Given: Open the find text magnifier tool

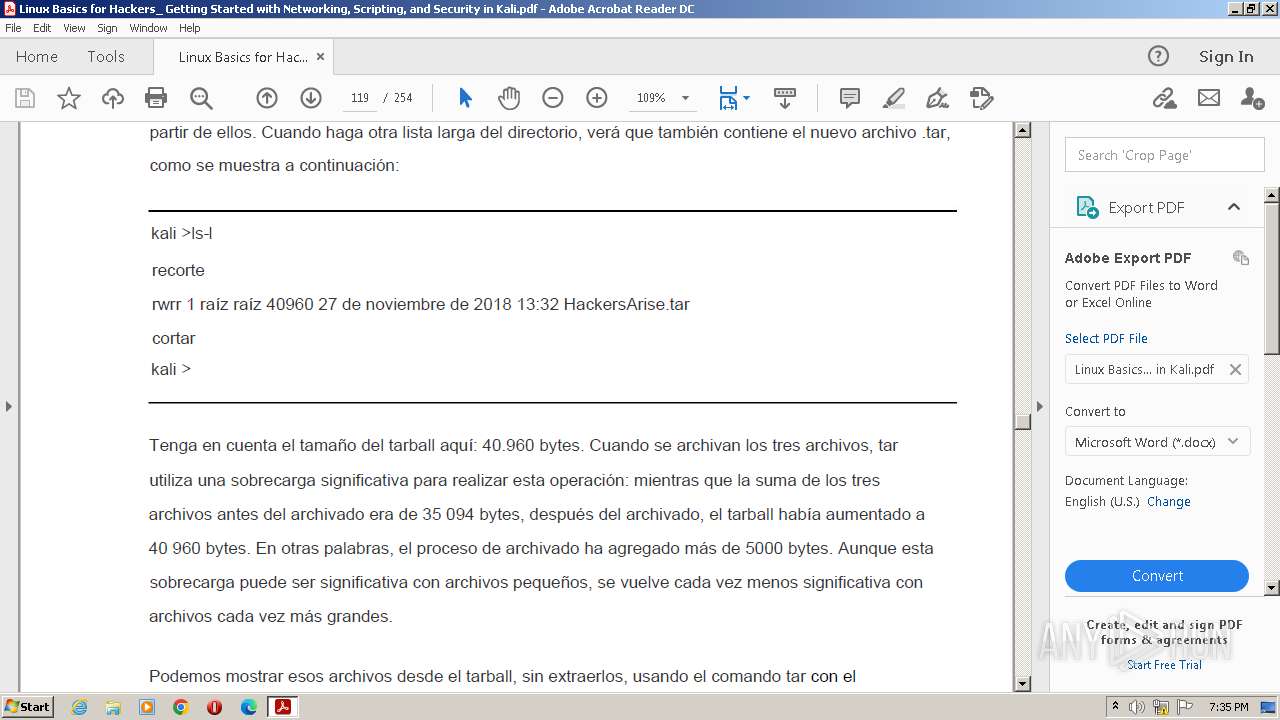Looking at the screenshot, I should coord(201,98).
